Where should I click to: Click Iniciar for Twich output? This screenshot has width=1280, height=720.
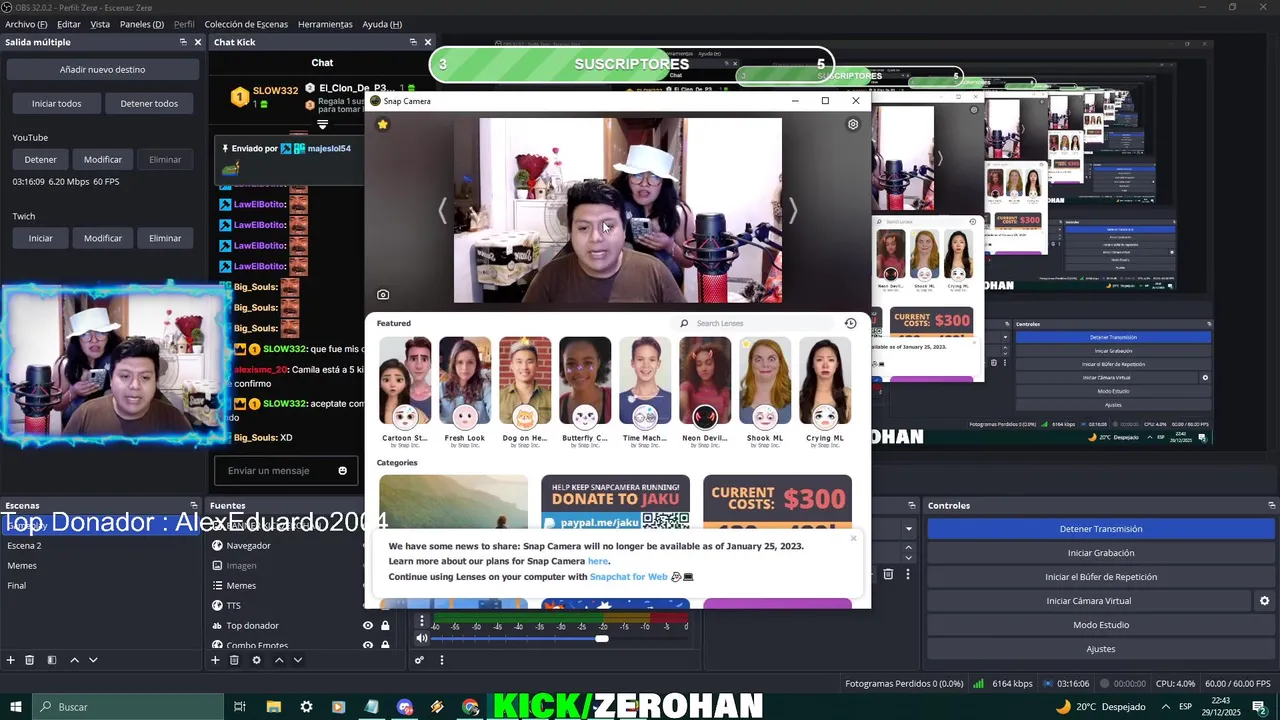[x=41, y=238]
